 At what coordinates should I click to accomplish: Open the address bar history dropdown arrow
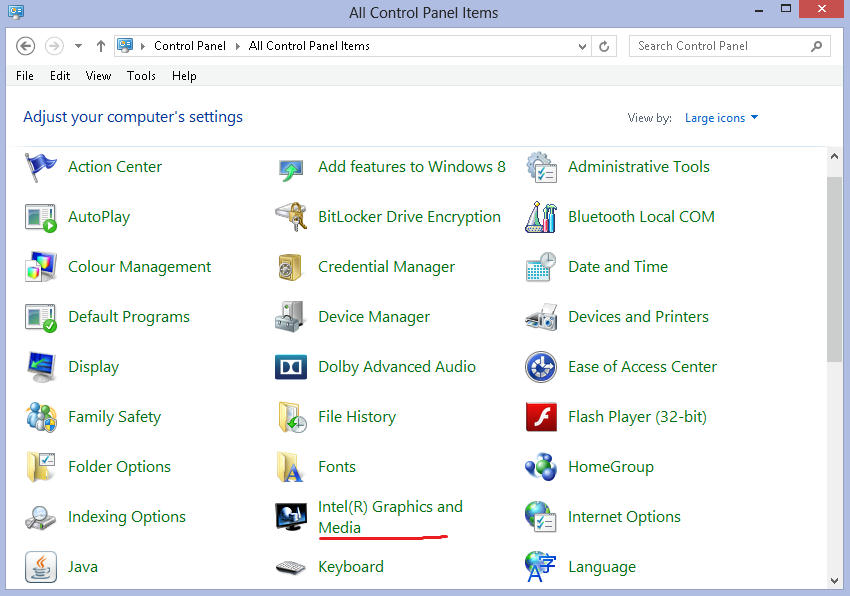point(583,46)
